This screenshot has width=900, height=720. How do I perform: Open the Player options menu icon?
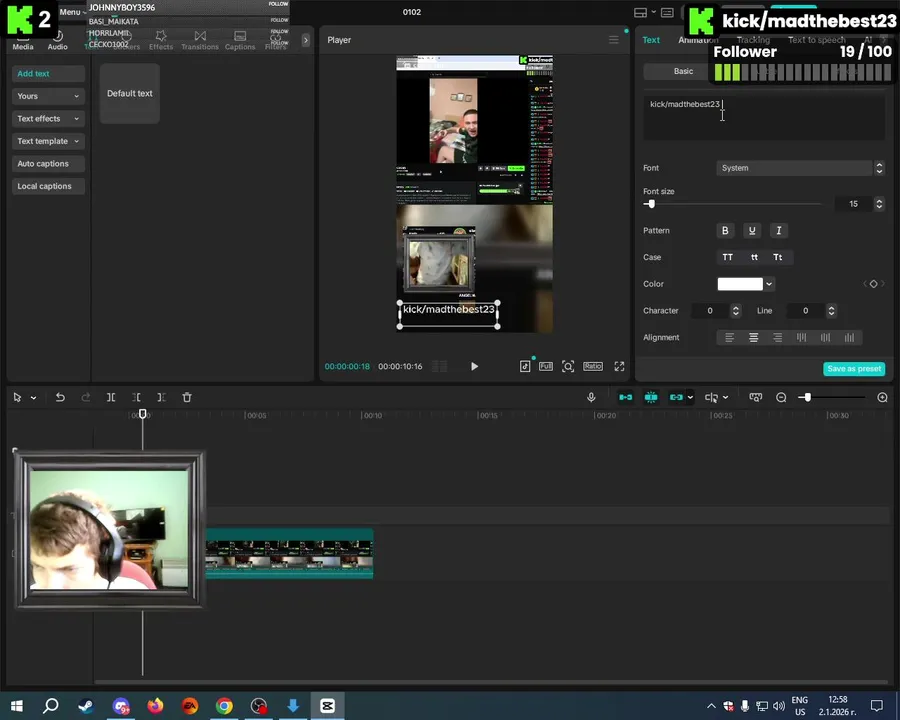click(x=614, y=40)
